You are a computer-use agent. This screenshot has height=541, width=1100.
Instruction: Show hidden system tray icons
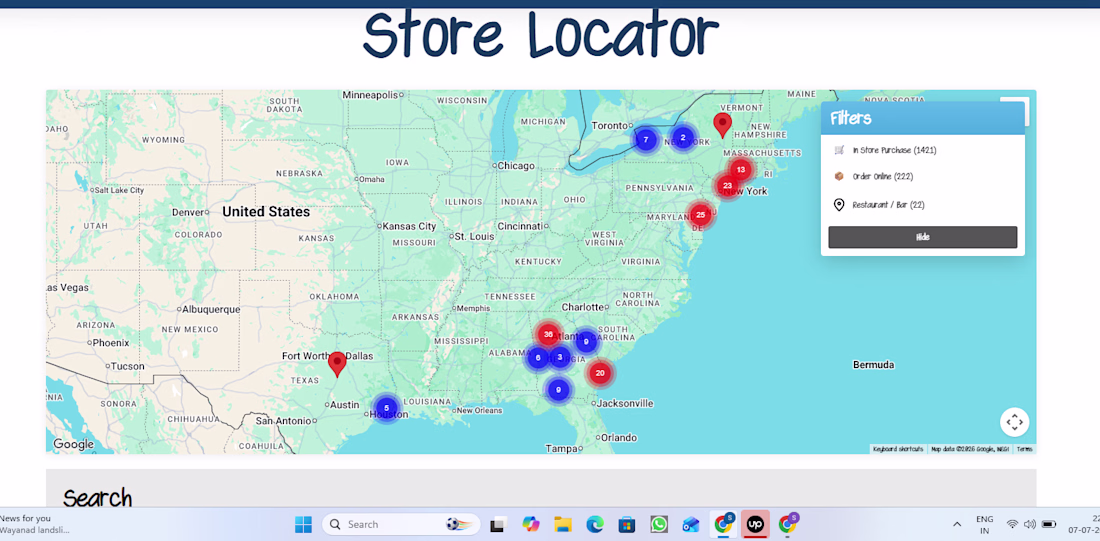click(956, 524)
